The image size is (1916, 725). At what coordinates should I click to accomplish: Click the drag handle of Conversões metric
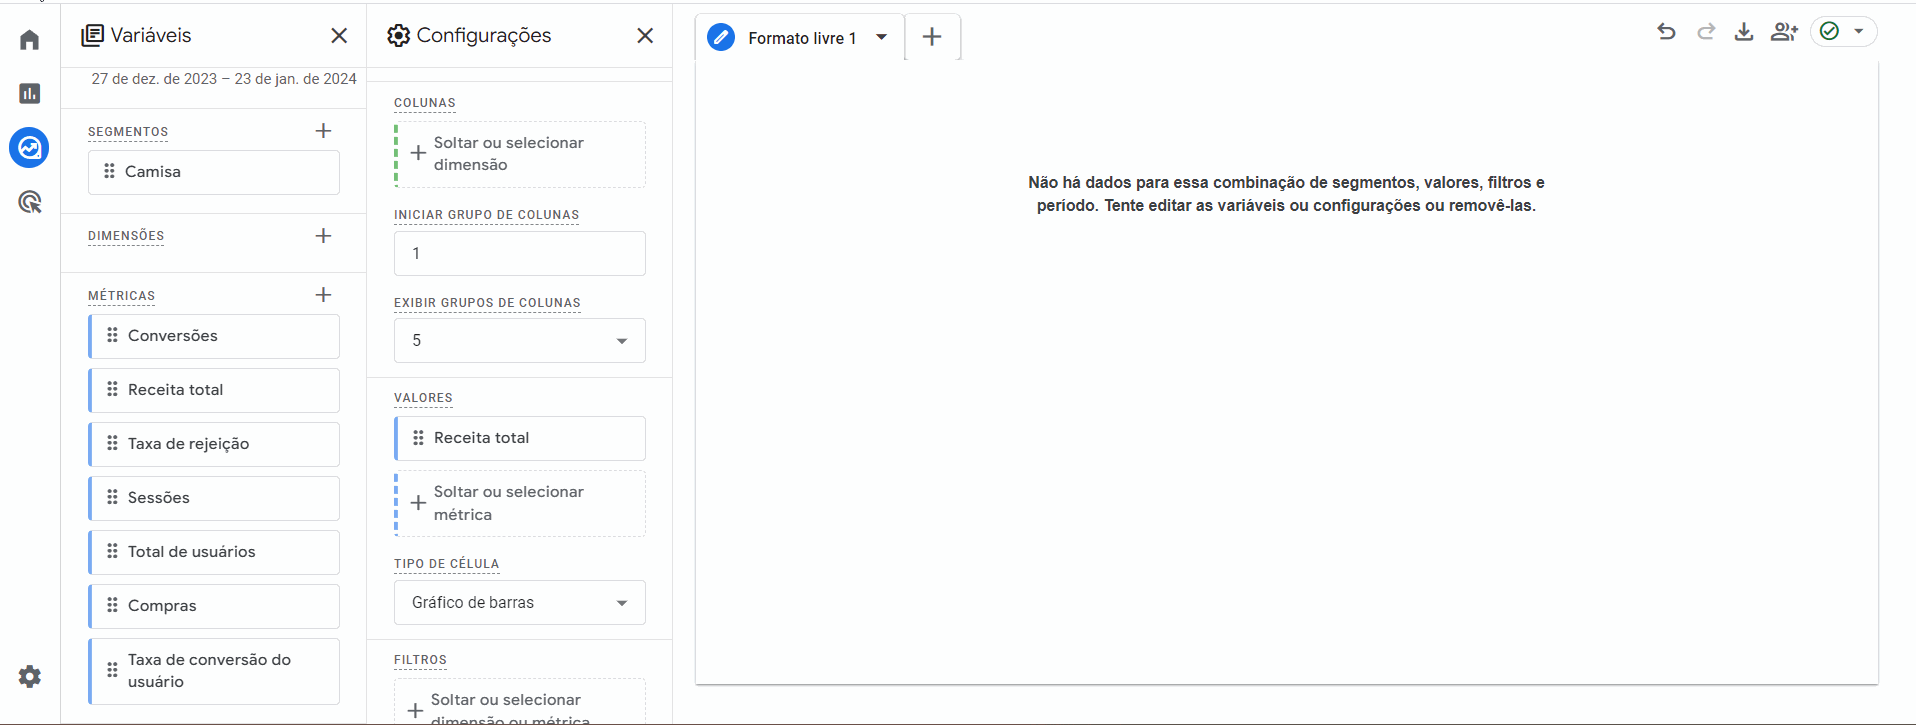click(x=112, y=336)
